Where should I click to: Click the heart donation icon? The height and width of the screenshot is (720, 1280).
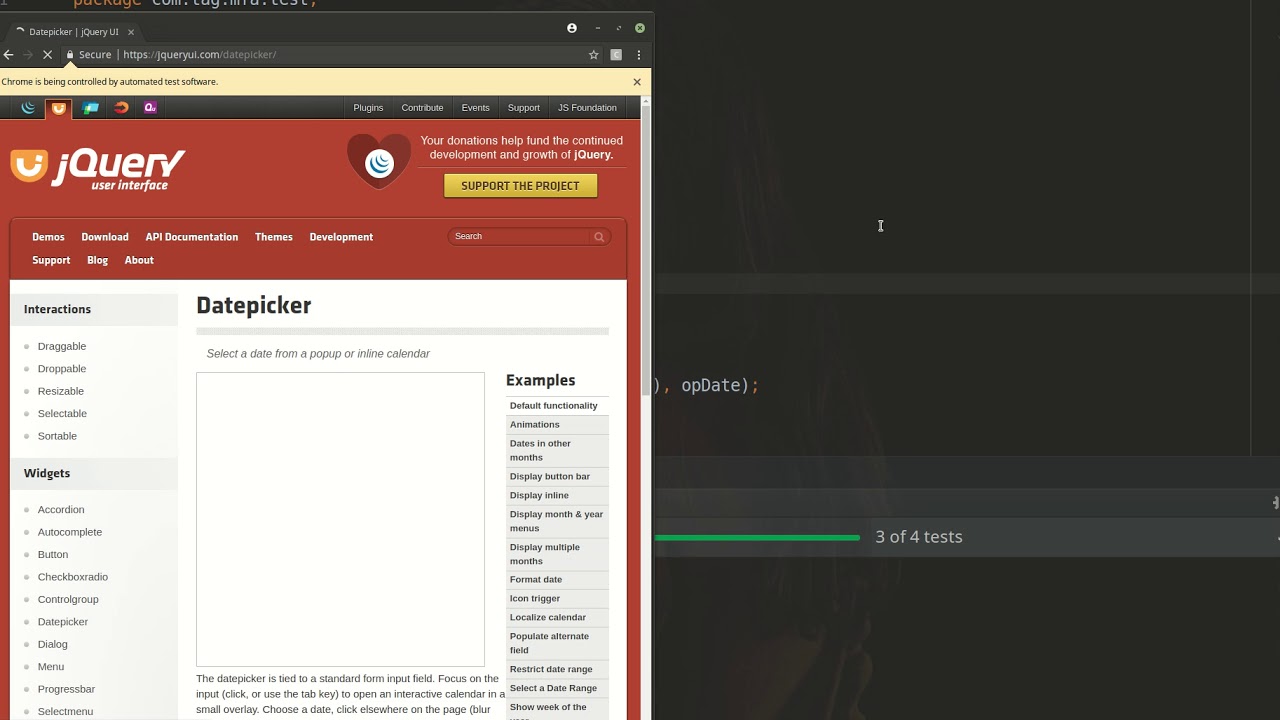point(379,161)
